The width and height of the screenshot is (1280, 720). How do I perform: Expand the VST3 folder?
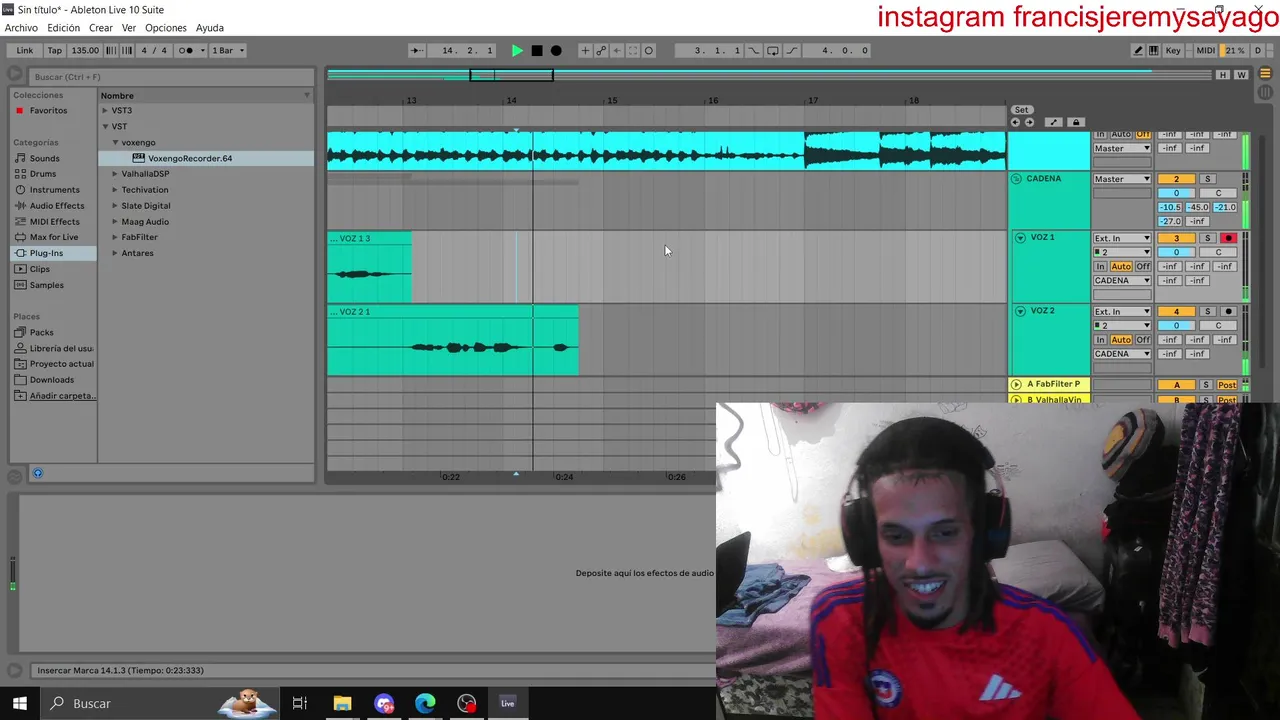tap(105, 110)
